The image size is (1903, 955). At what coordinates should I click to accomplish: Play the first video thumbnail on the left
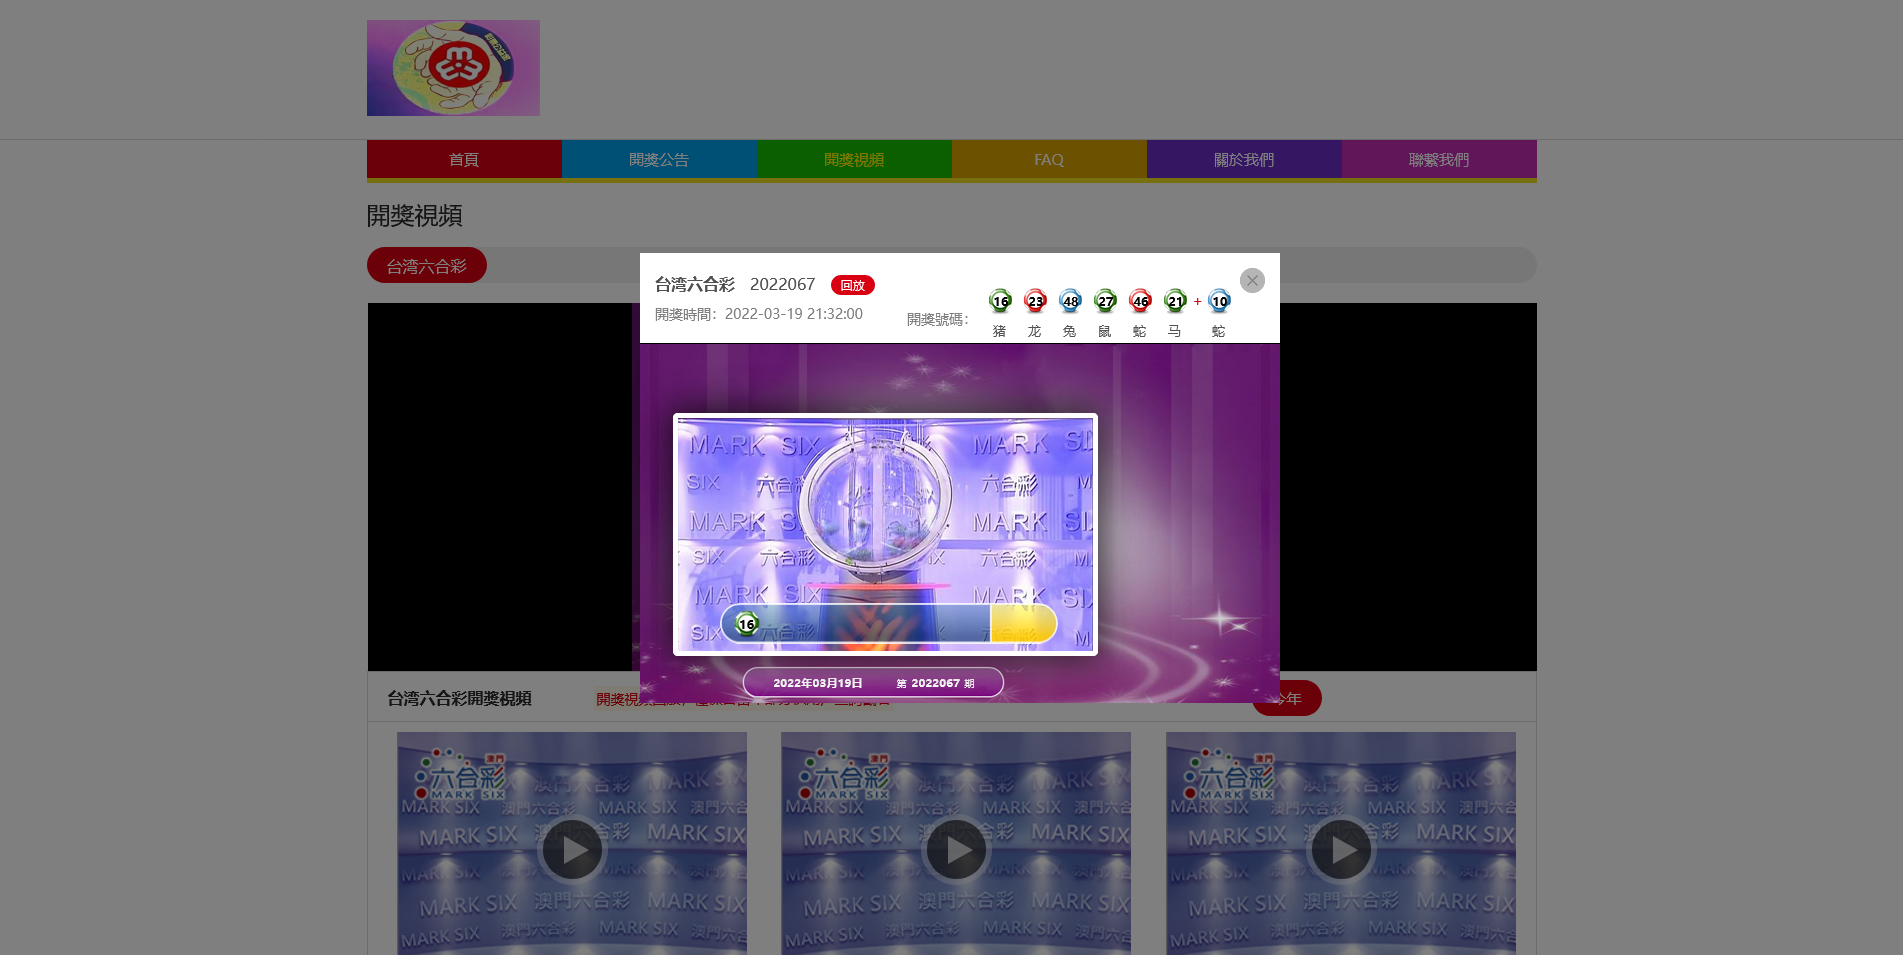pyautogui.click(x=573, y=849)
